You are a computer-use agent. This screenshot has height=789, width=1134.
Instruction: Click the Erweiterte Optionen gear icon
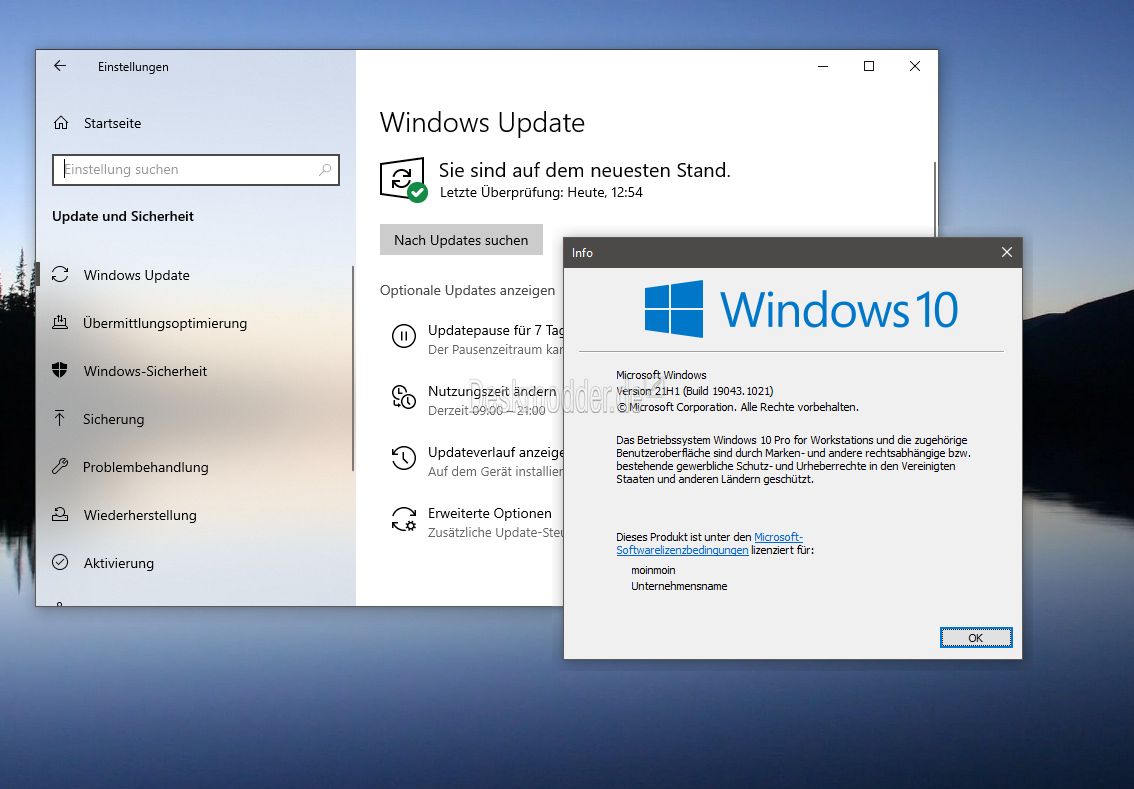click(404, 519)
